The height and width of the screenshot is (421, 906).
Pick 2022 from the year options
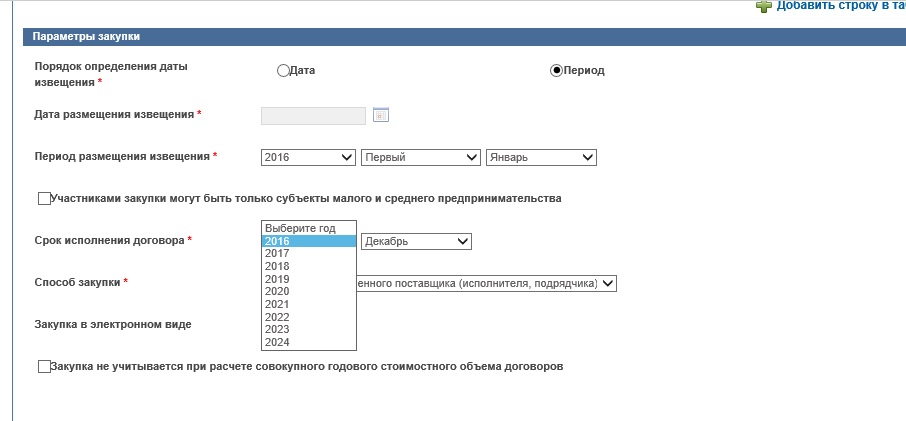[x=308, y=317]
